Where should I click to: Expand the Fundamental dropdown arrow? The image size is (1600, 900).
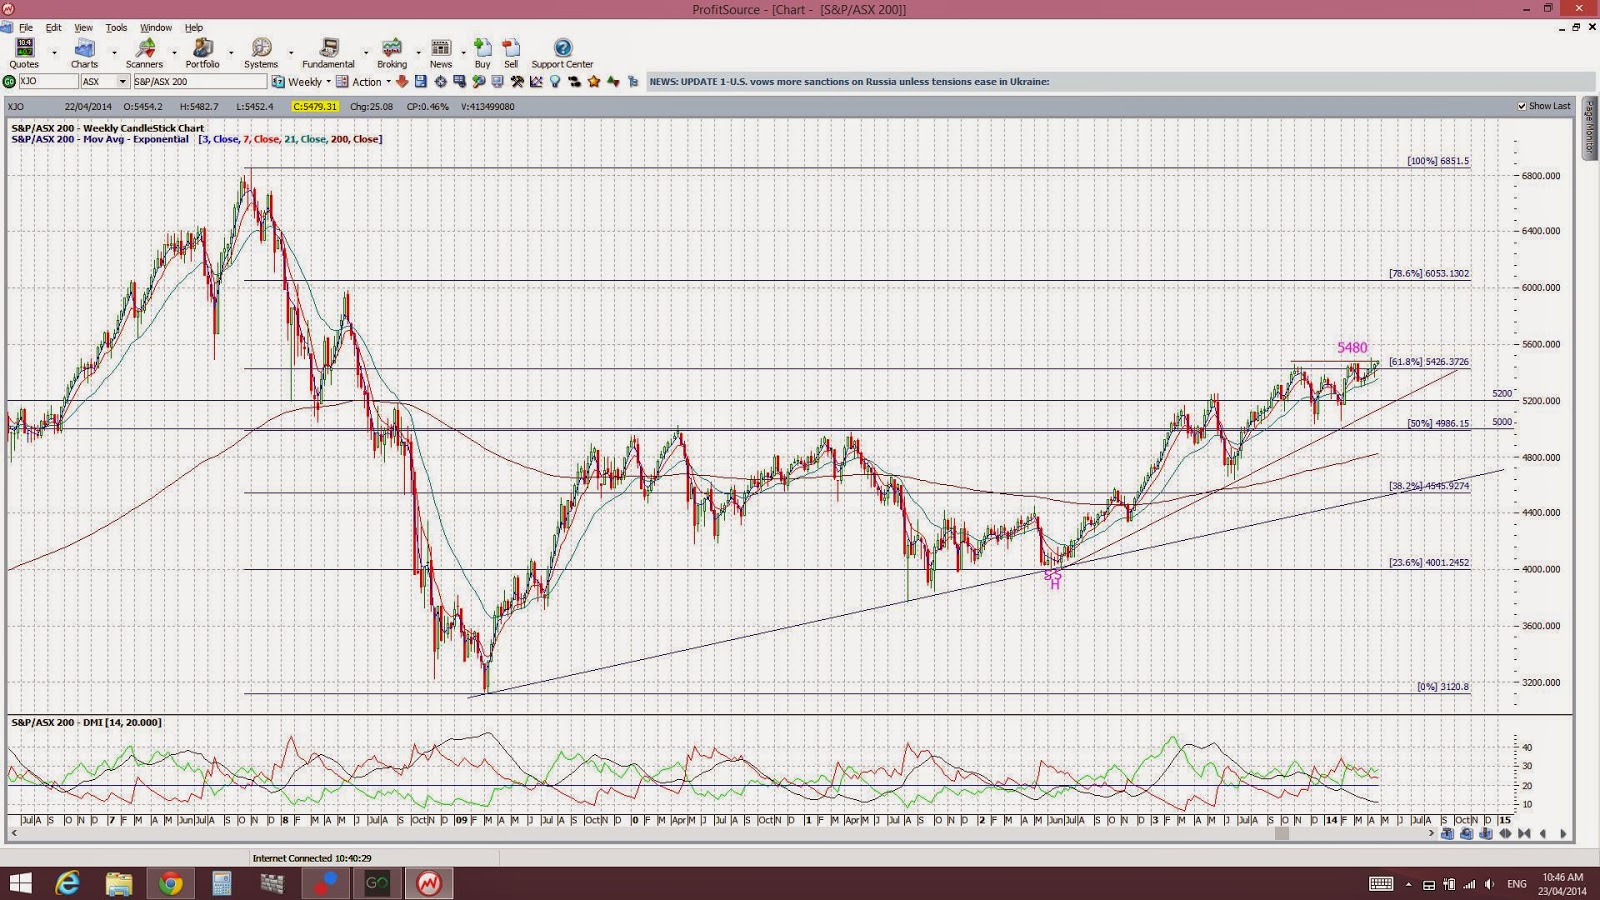pos(365,53)
